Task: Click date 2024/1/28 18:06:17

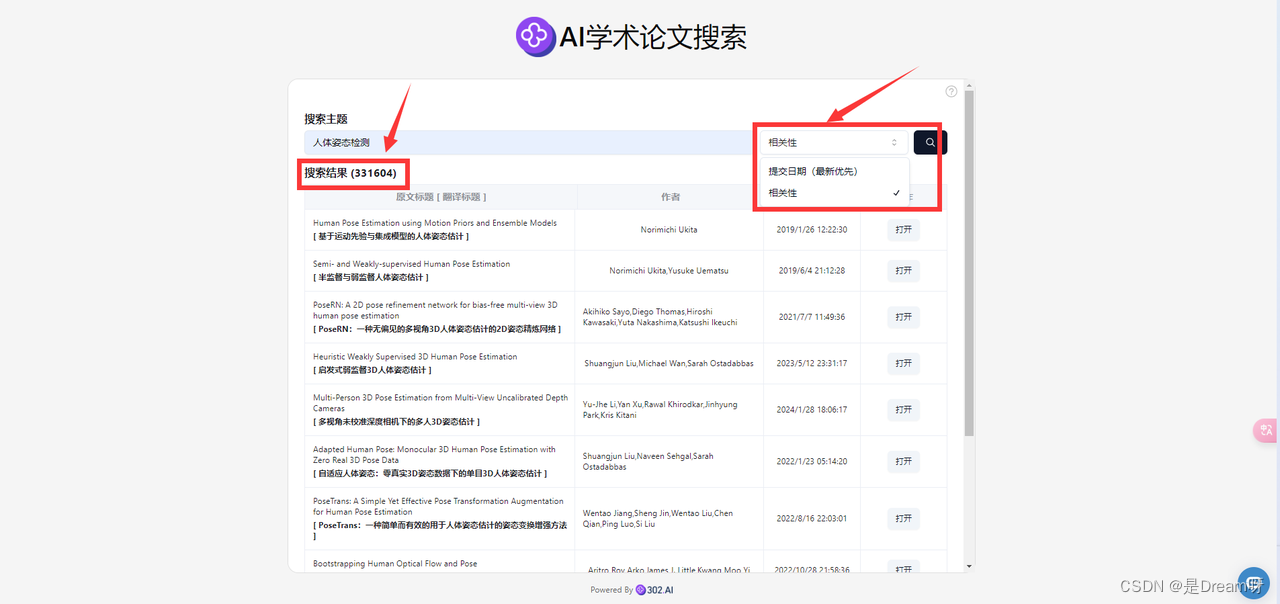Action: (x=813, y=409)
